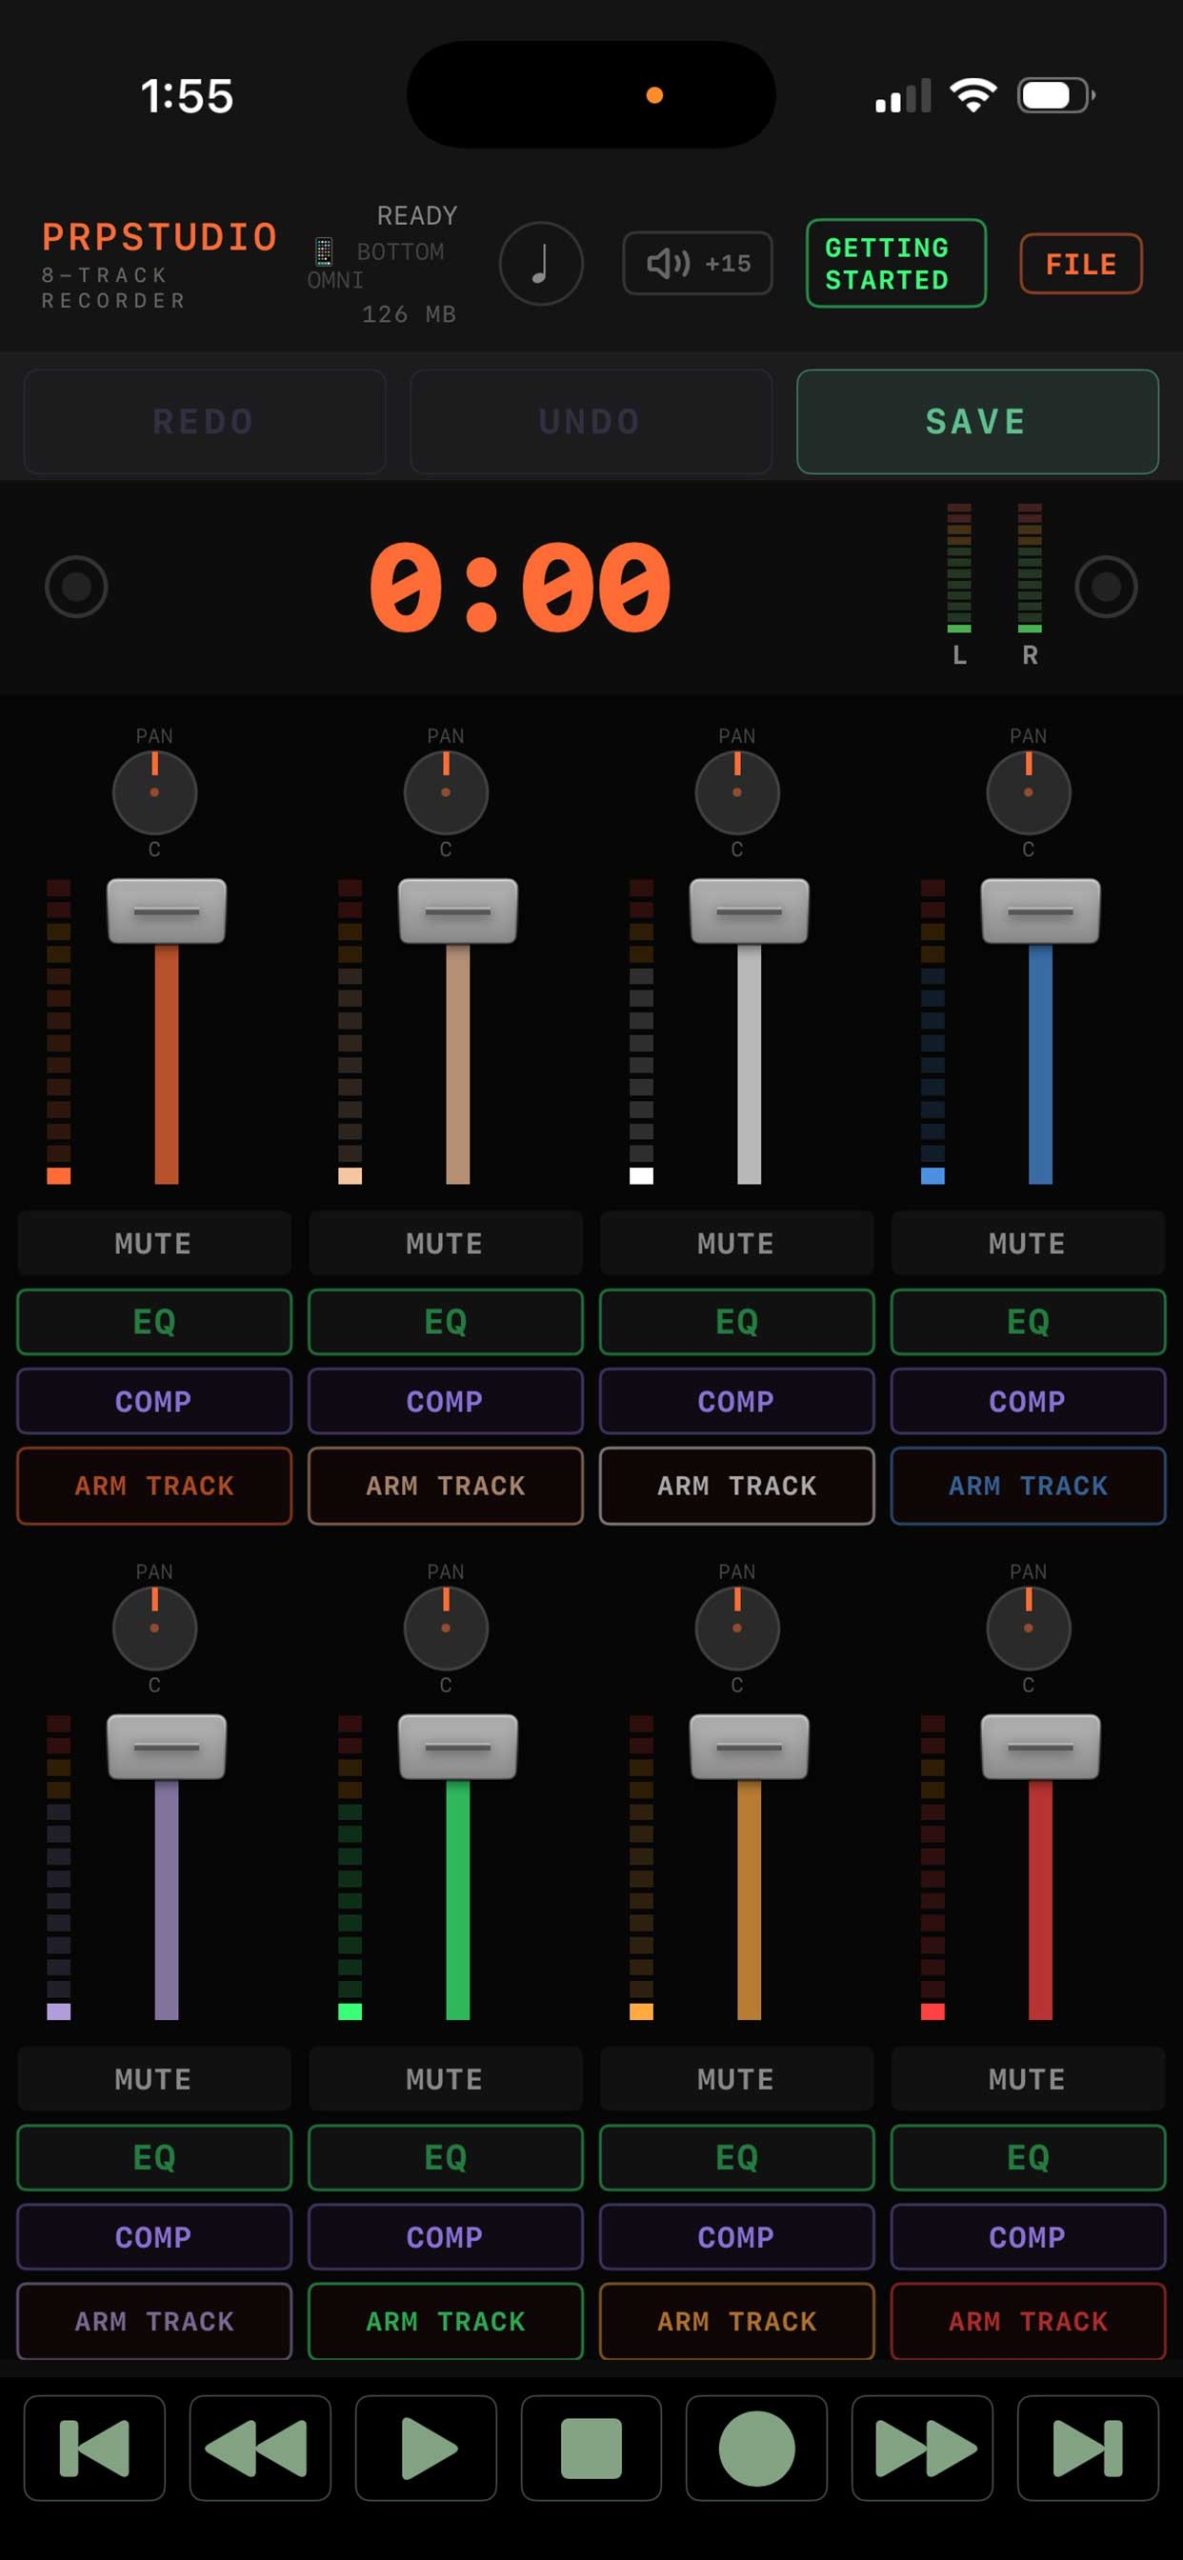
Task: Tap the PRPSTUDIO logo title
Action: pyautogui.click(x=159, y=237)
